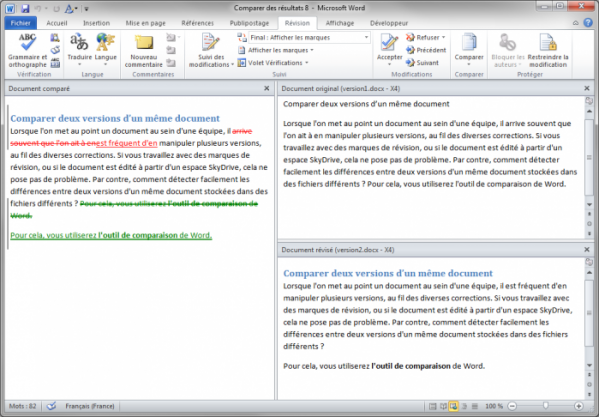Open the Thesaurus book icon in Vérification group
The width and height of the screenshot is (599, 417).
point(55,50)
